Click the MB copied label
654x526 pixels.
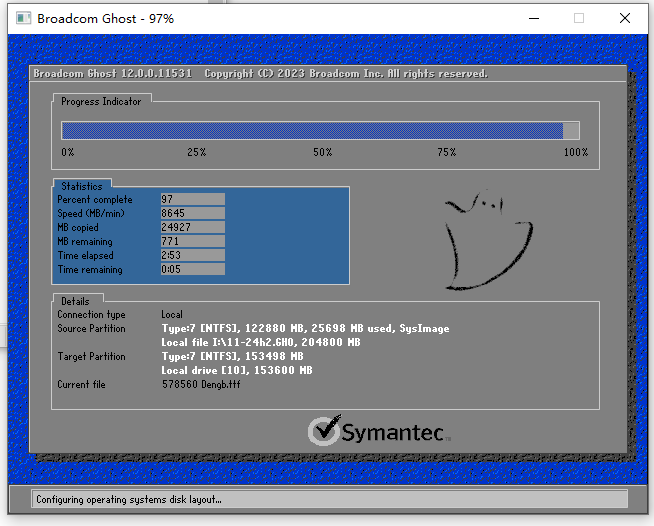78,227
